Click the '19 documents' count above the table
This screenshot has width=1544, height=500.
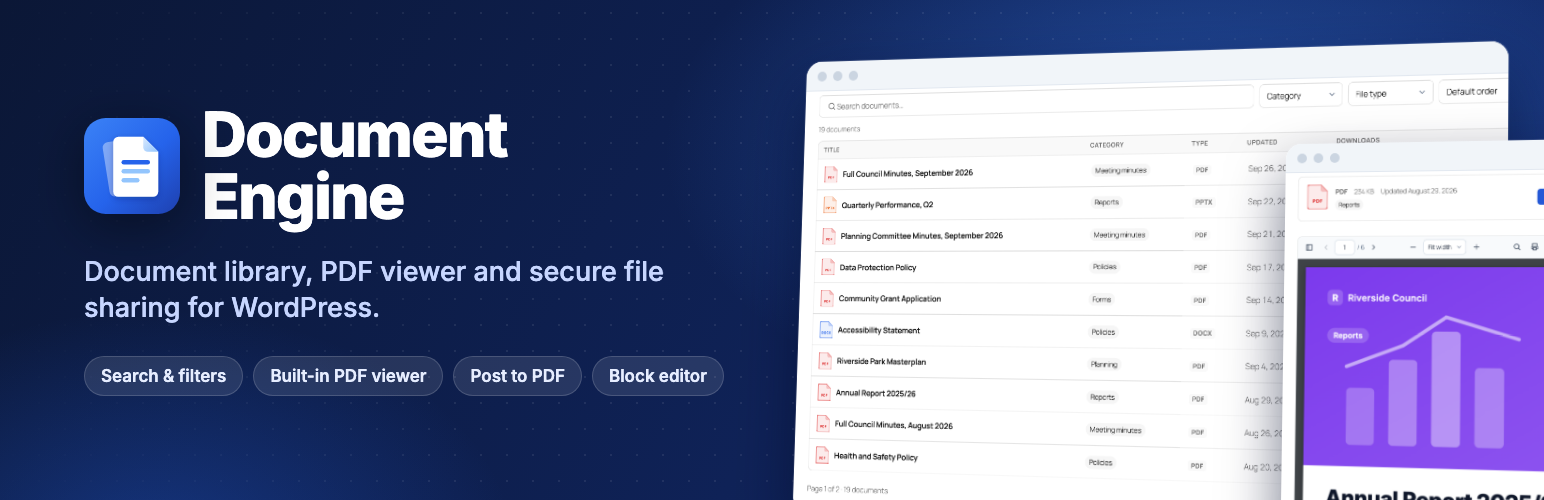point(840,129)
